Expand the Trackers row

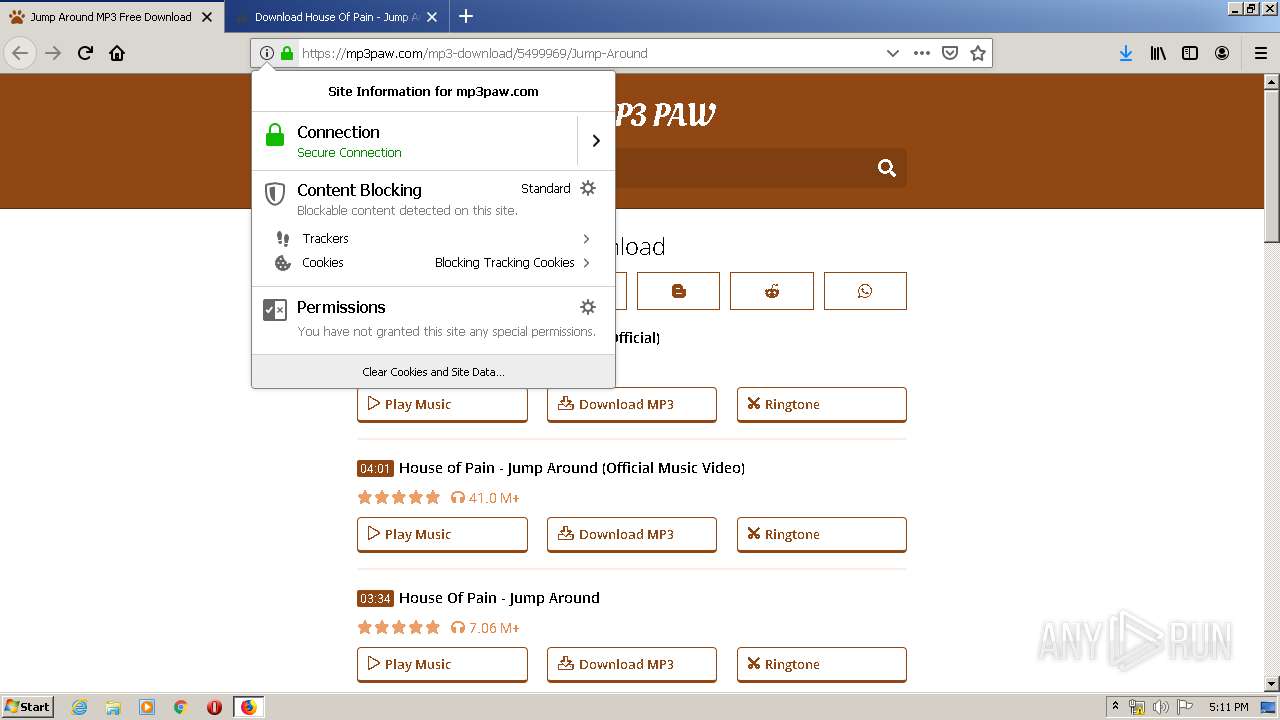[433, 238]
